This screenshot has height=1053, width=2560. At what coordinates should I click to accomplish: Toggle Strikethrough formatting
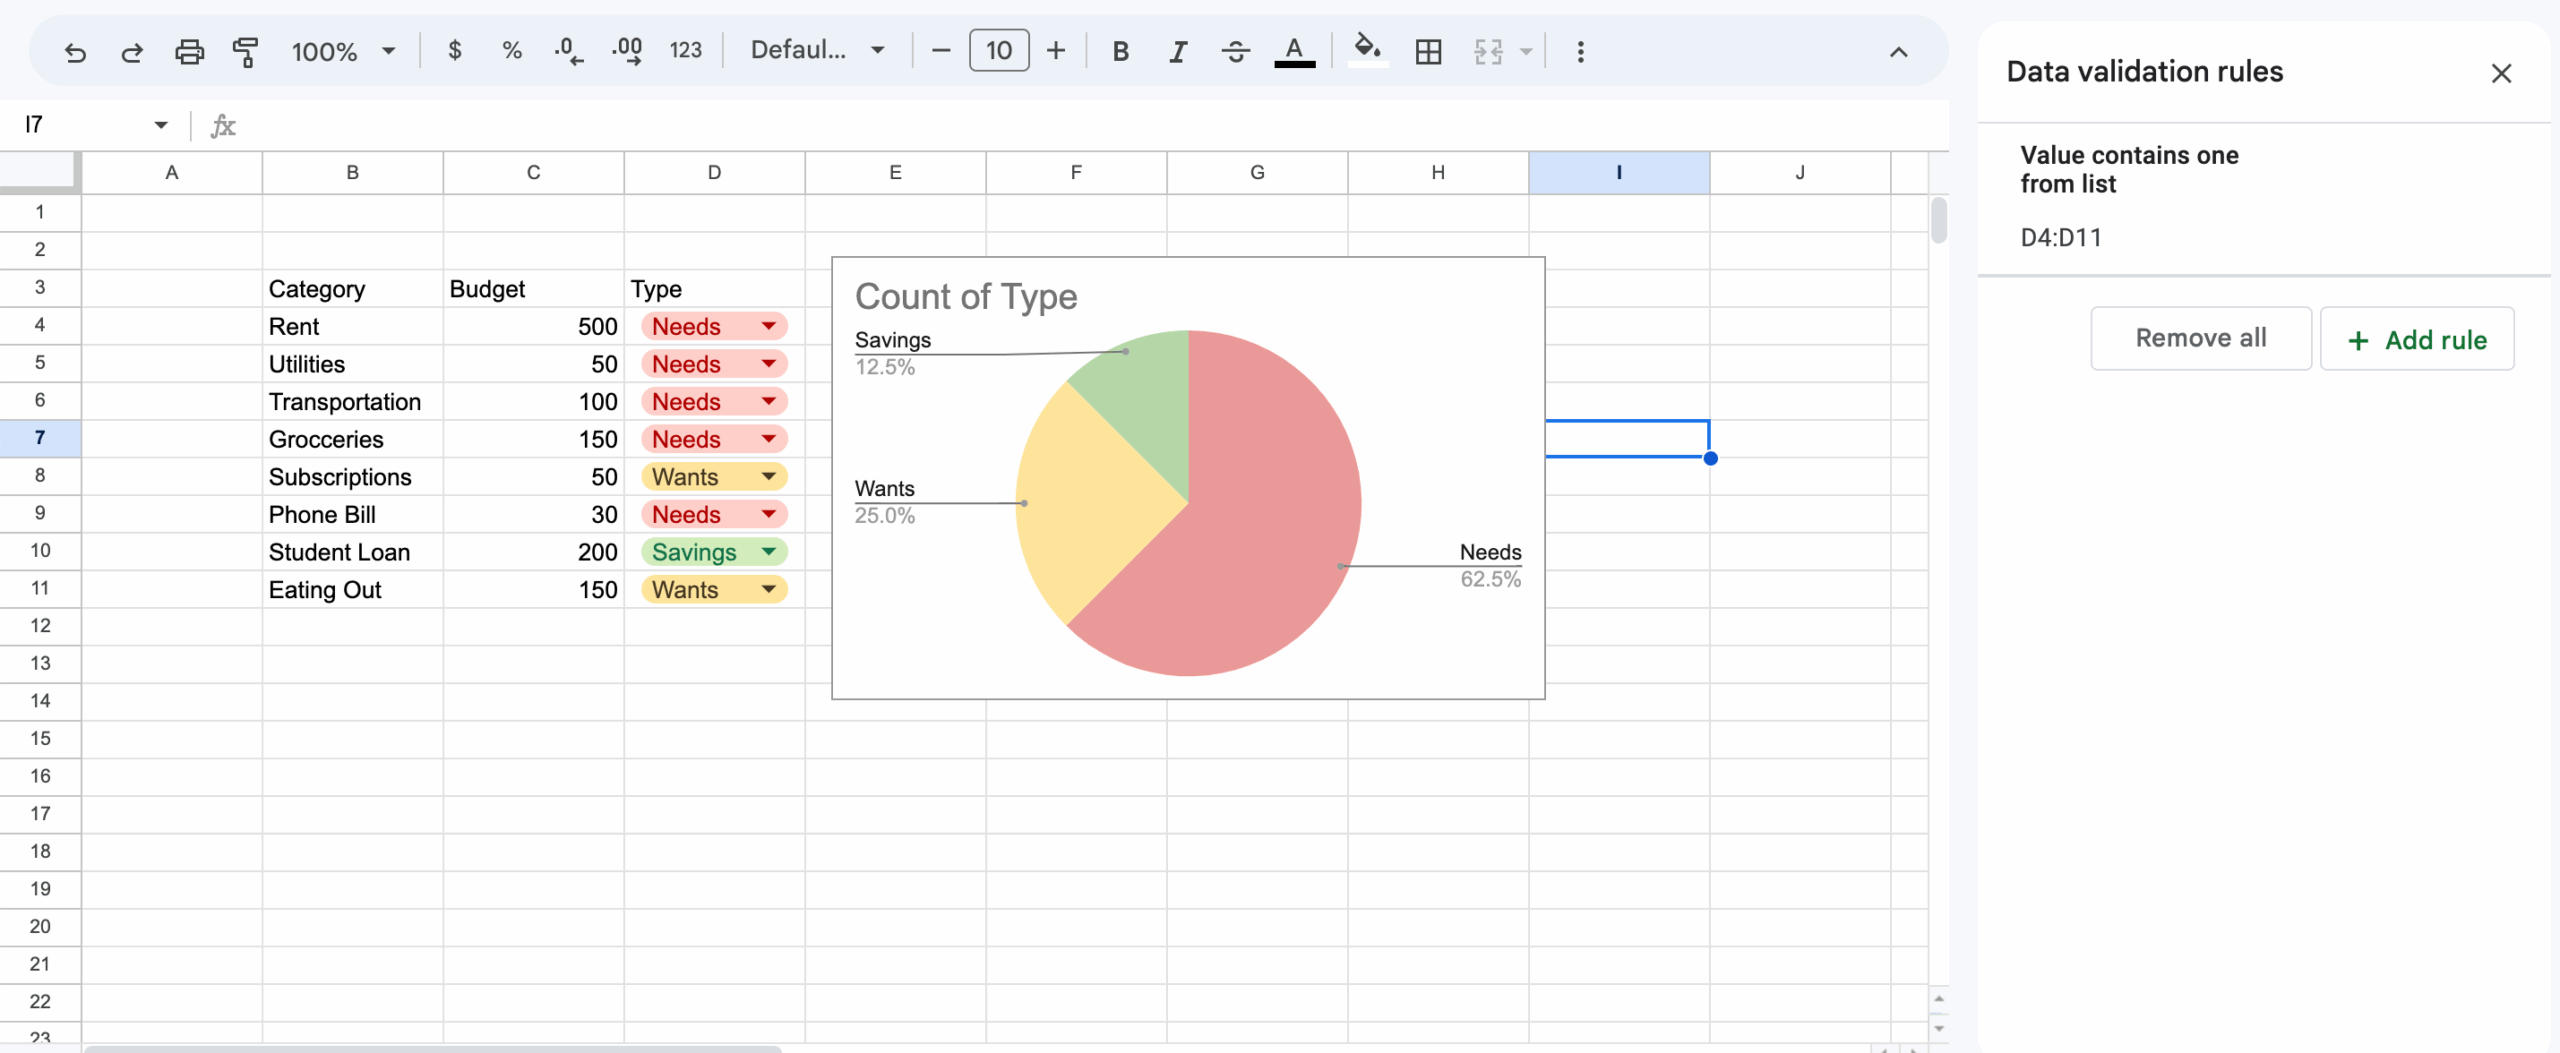coord(1235,51)
